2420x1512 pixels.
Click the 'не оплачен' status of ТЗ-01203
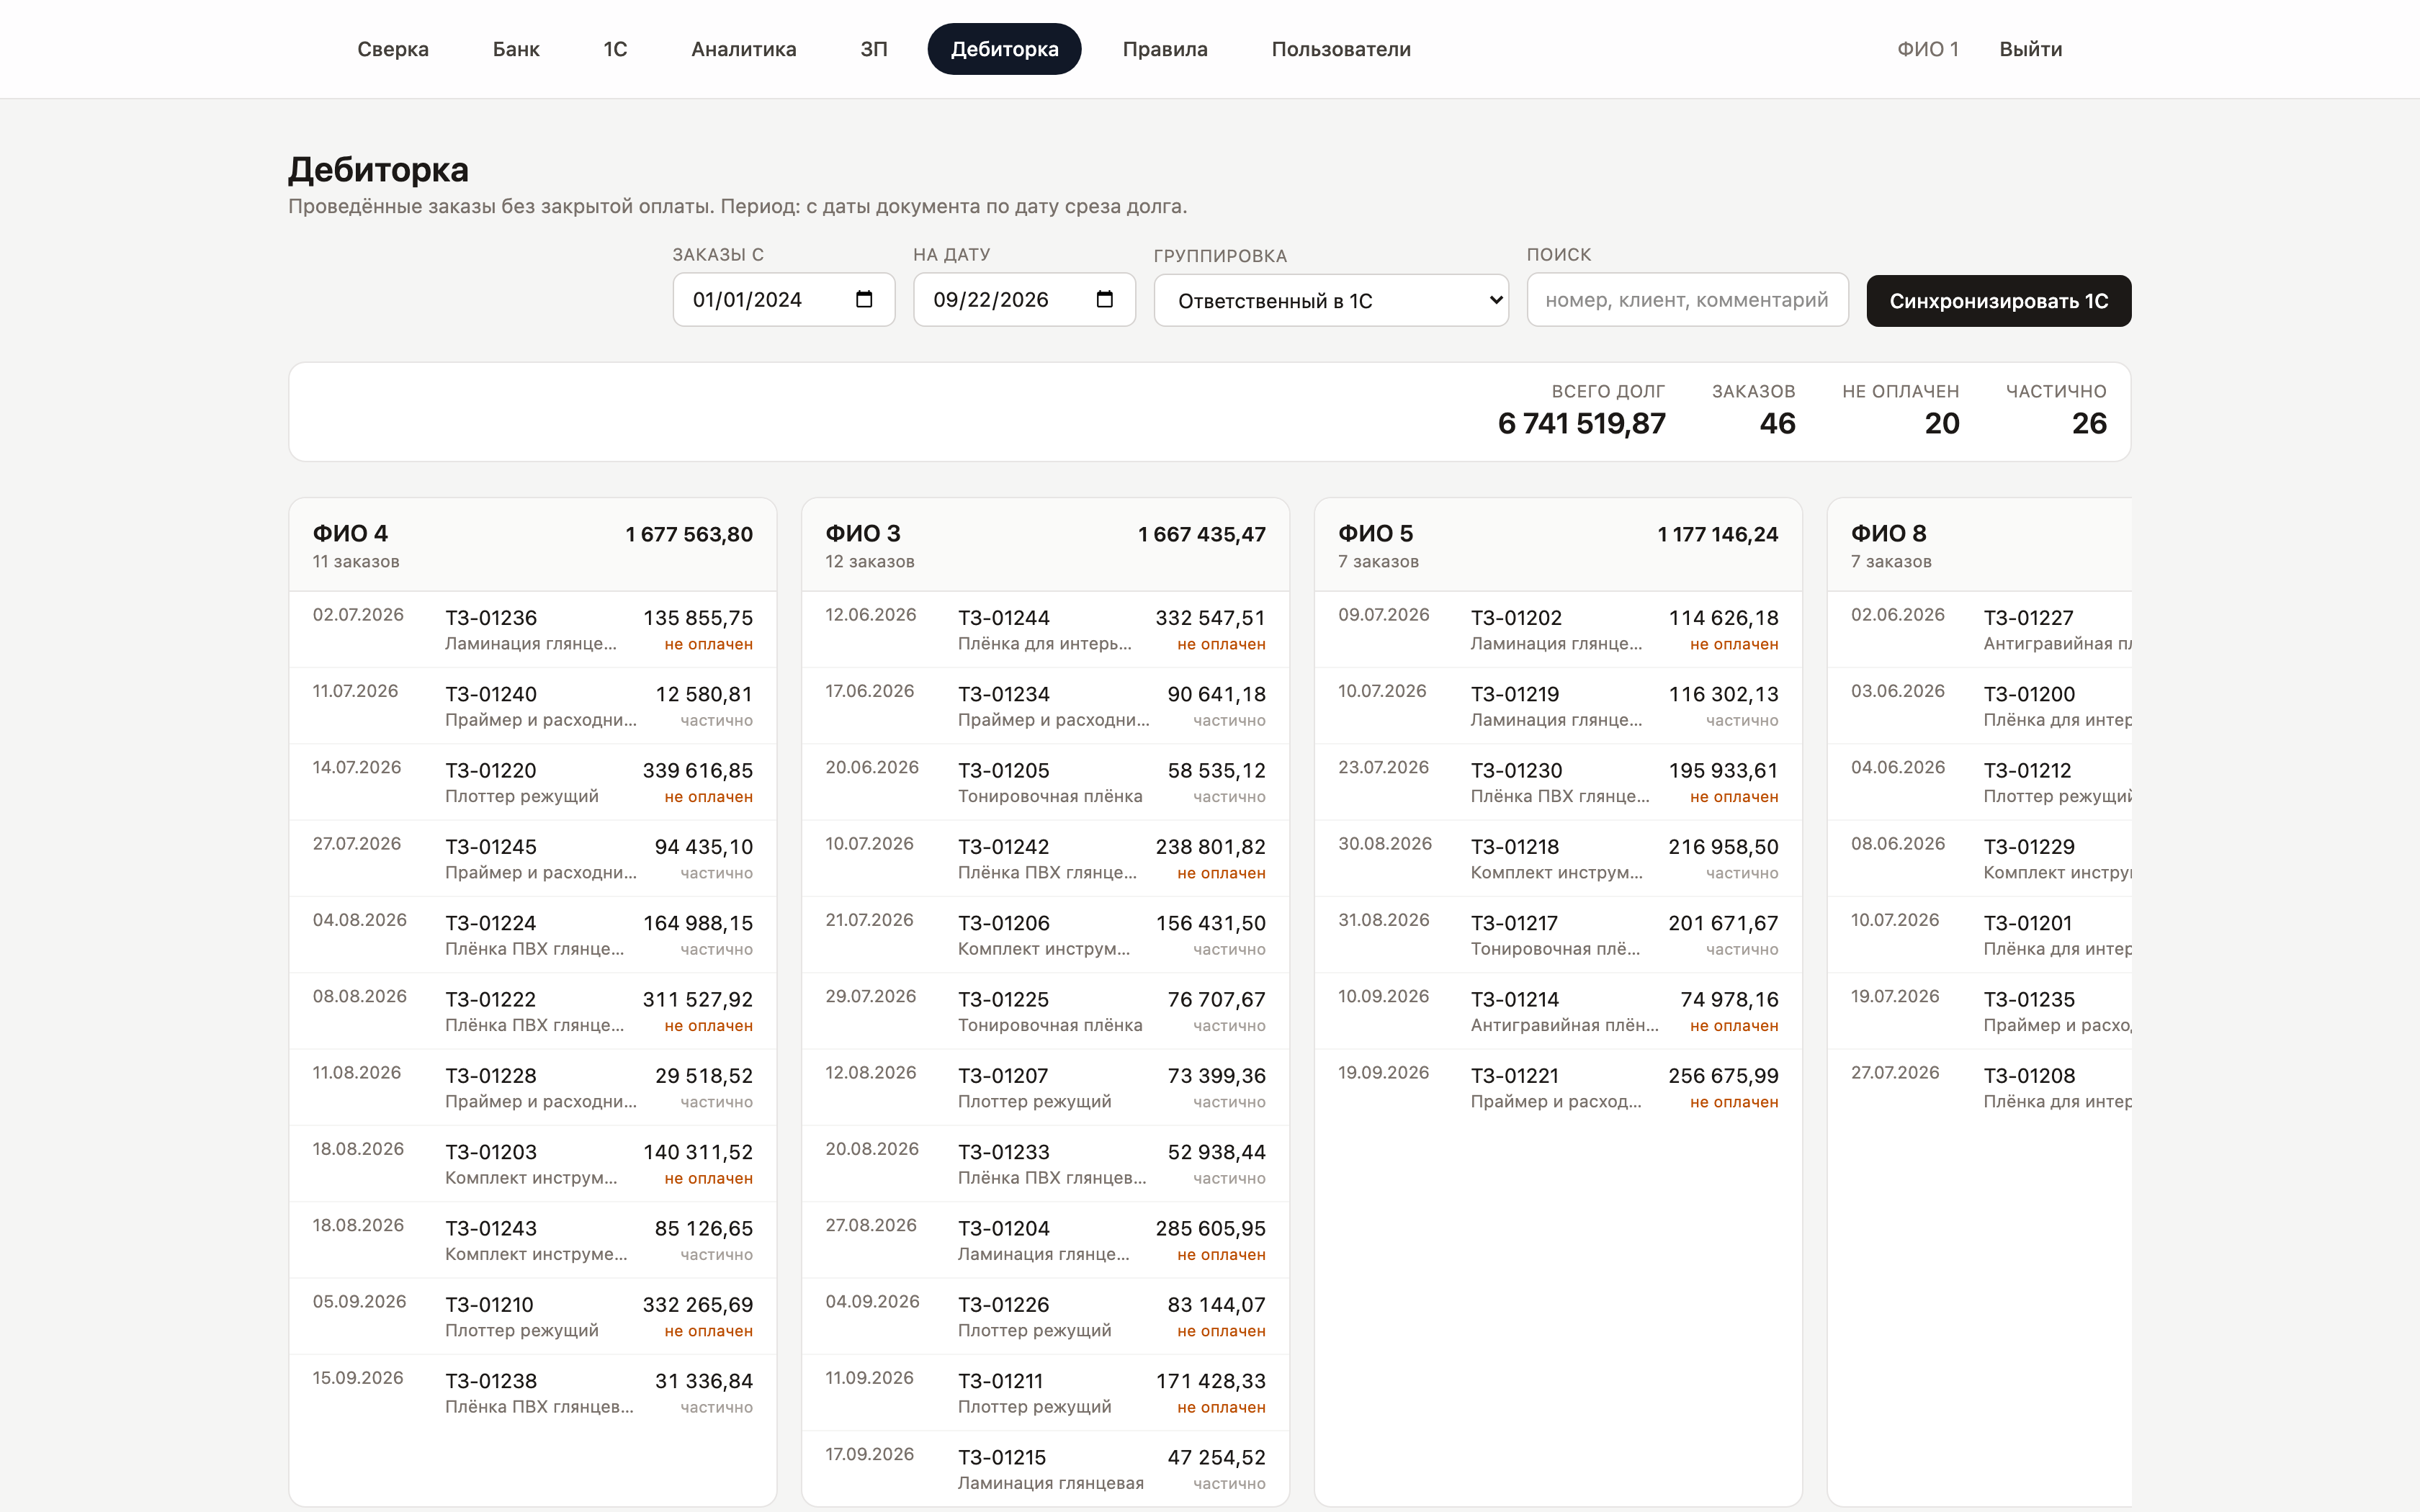[x=708, y=1178]
